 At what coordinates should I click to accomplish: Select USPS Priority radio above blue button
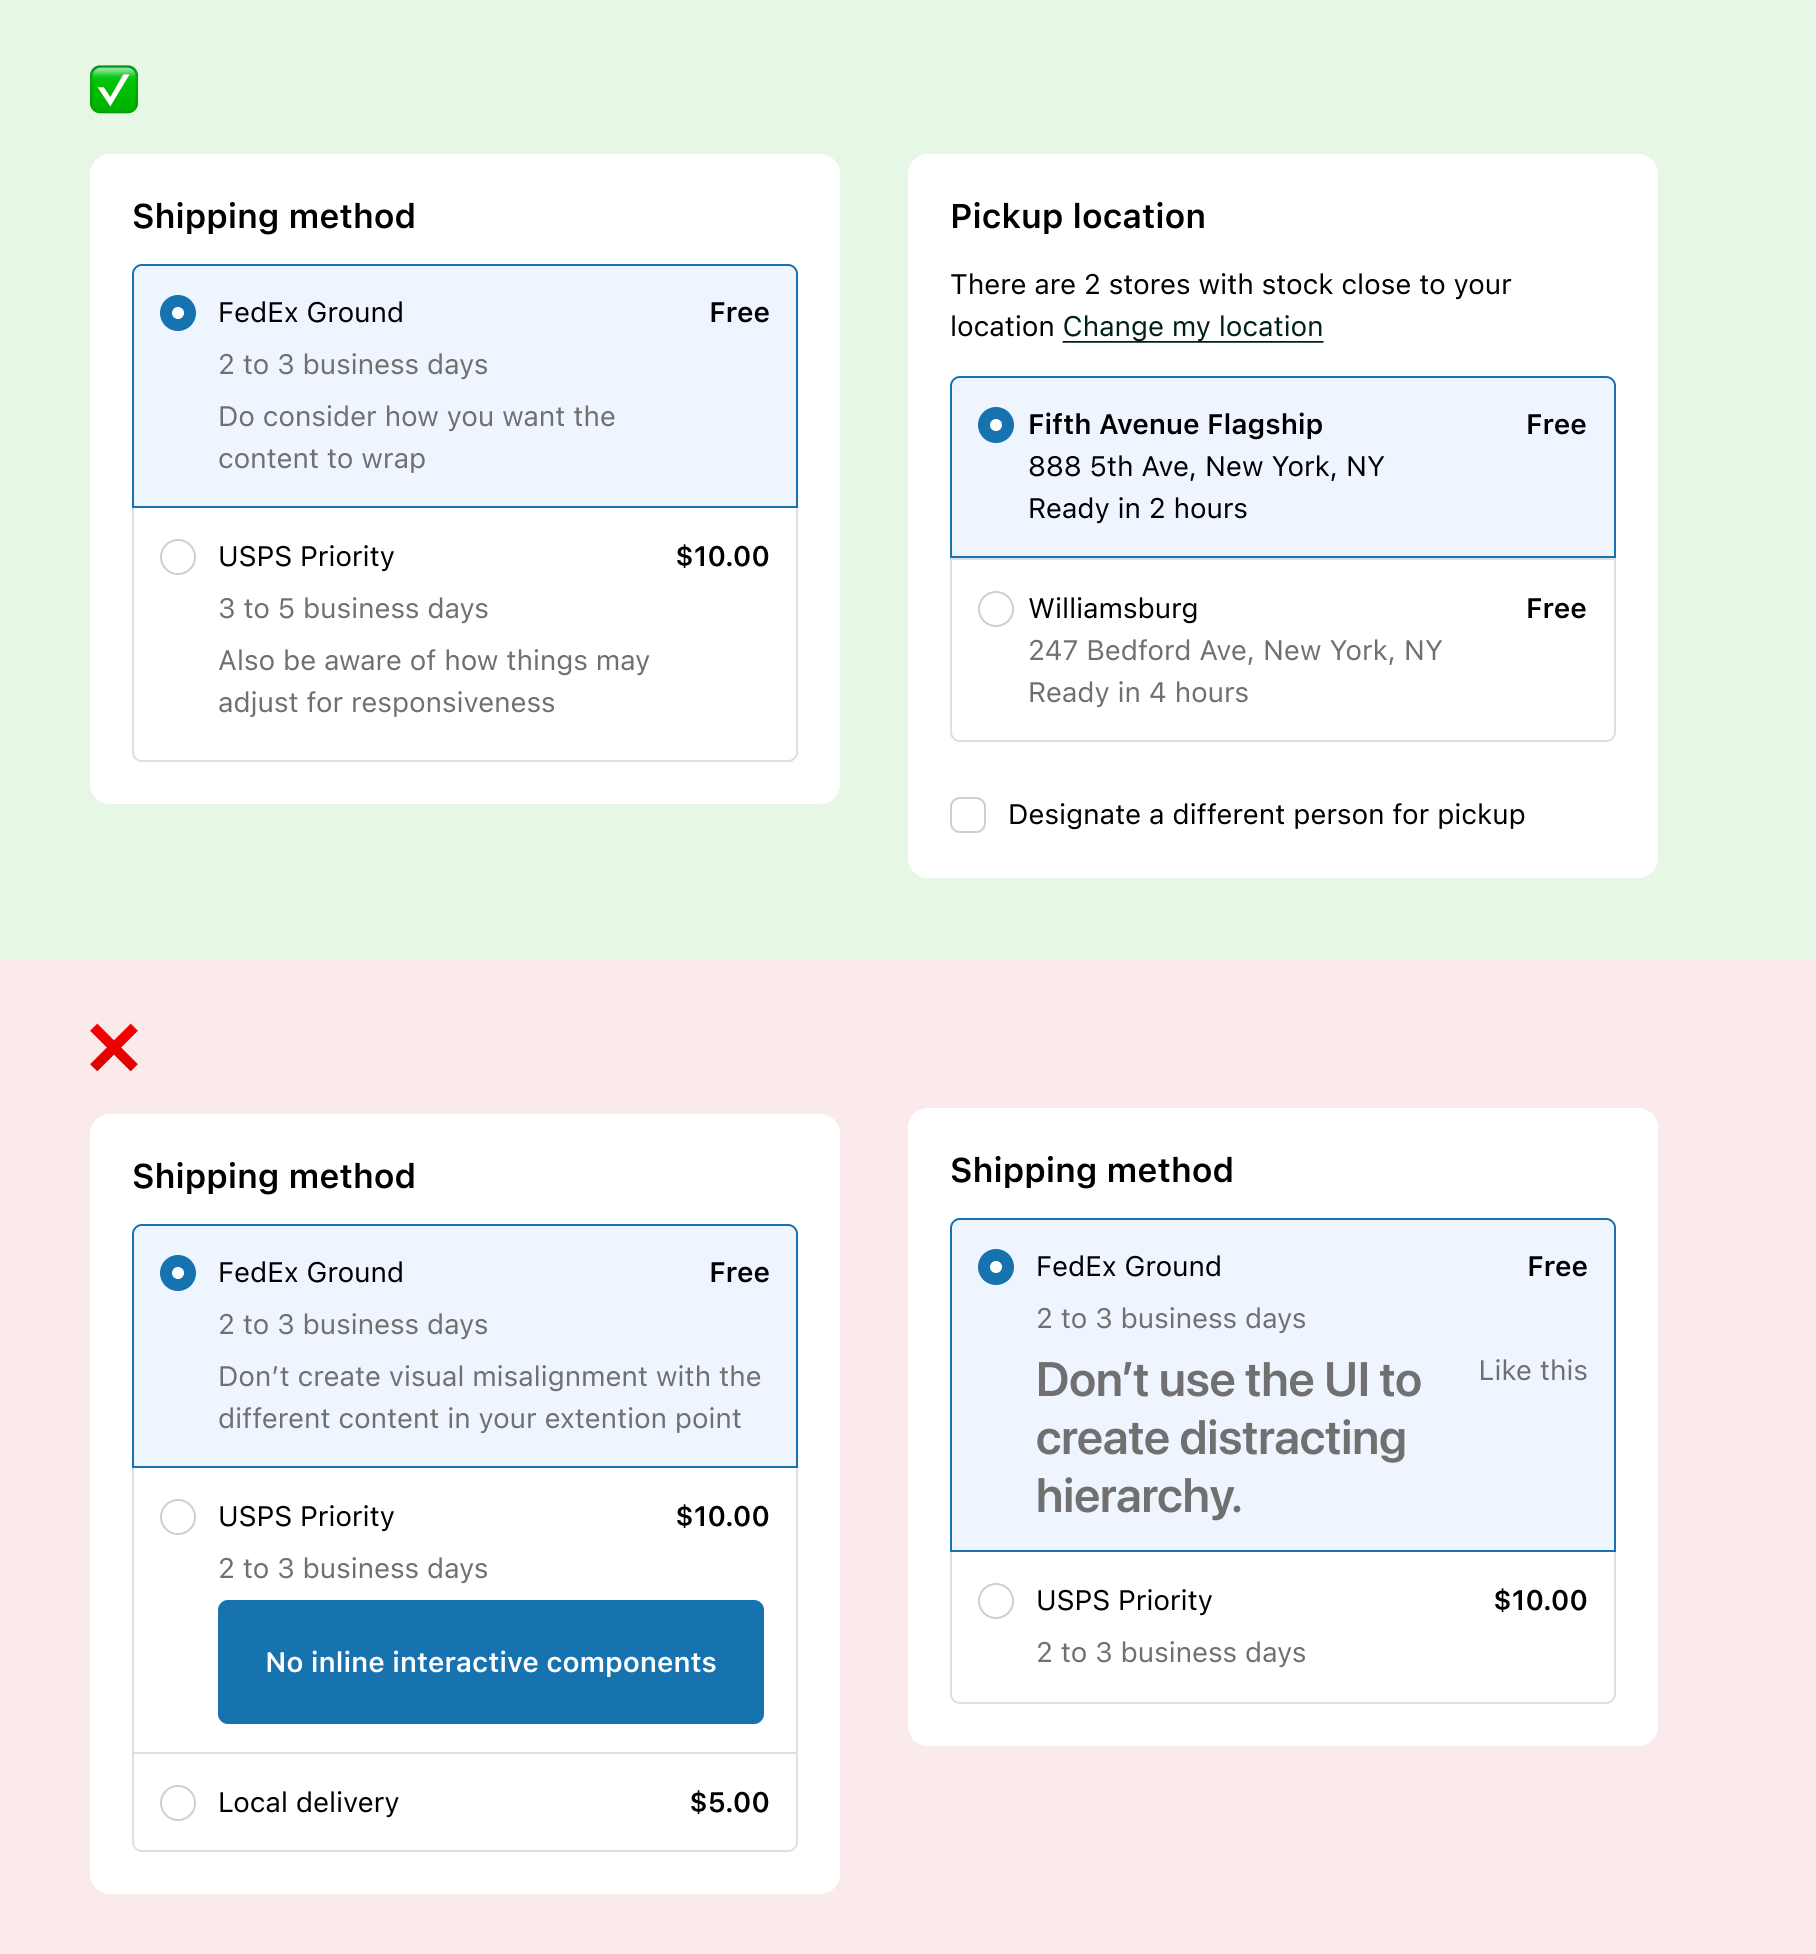pyautogui.click(x=178, y=1517)
